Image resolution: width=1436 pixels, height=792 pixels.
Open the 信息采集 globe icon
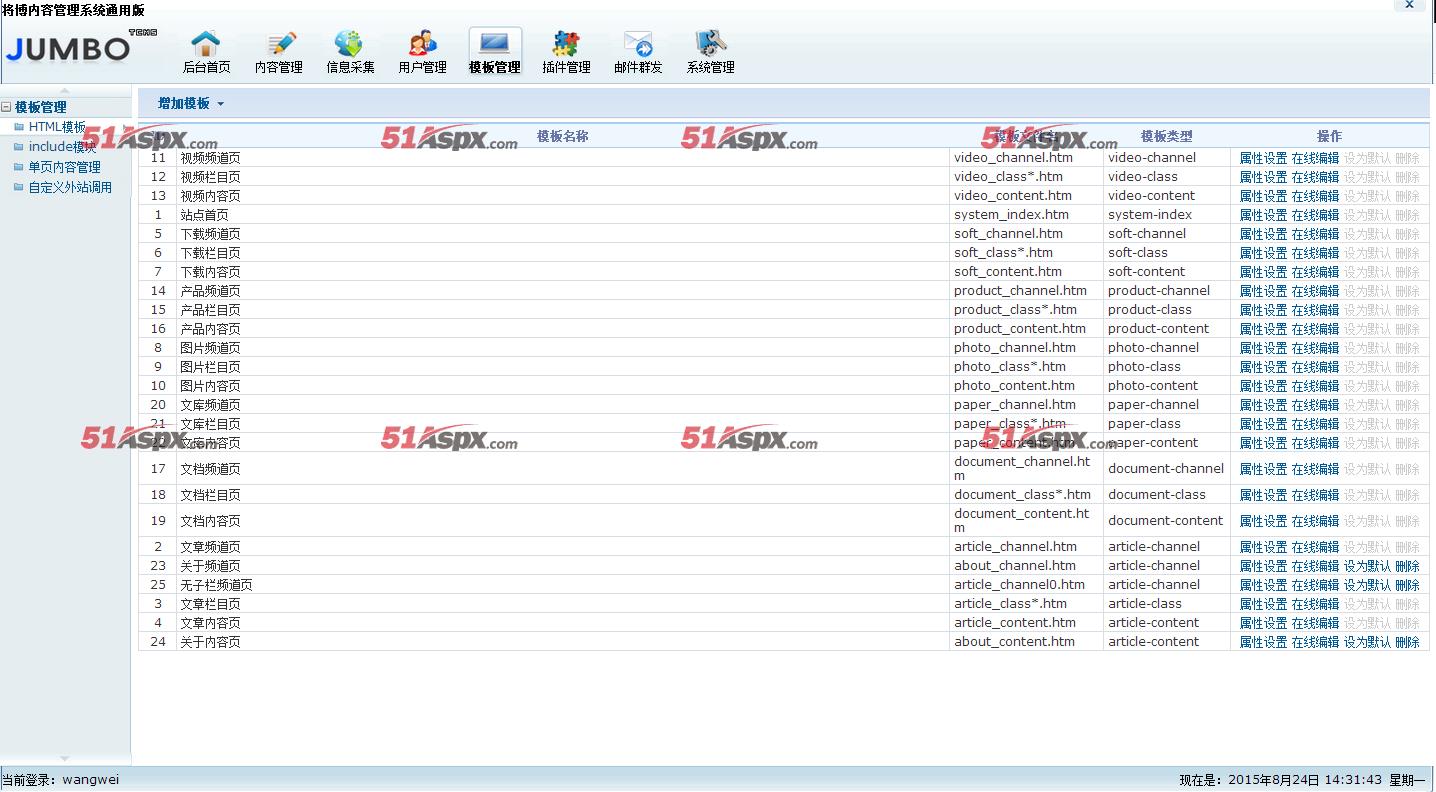350,45
